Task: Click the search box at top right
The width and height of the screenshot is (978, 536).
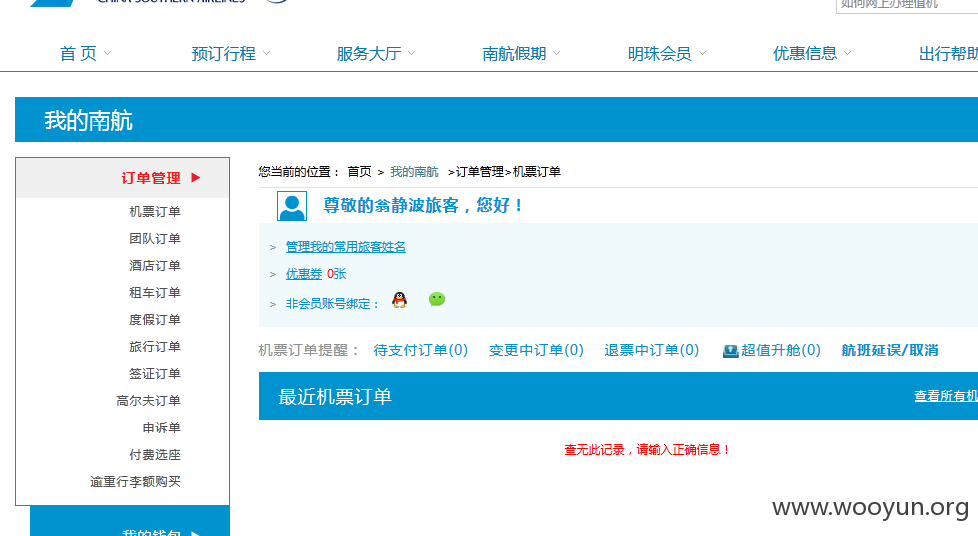Action: (x=907, y=5)
